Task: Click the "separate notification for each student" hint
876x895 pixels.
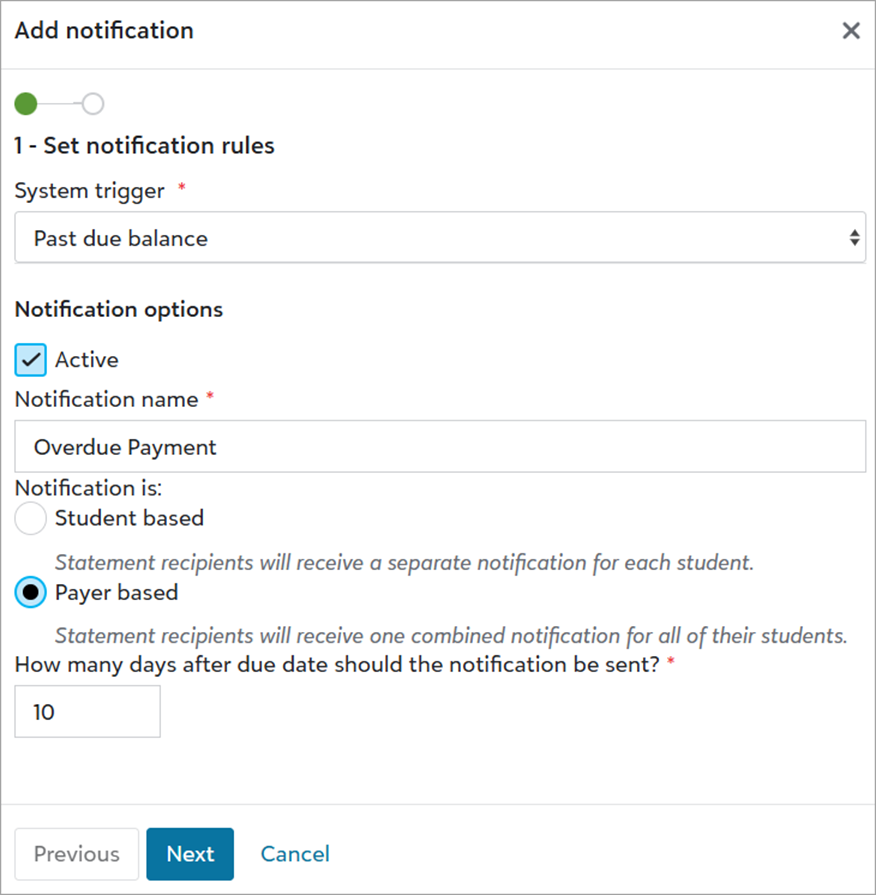Action: click(404, 563)
